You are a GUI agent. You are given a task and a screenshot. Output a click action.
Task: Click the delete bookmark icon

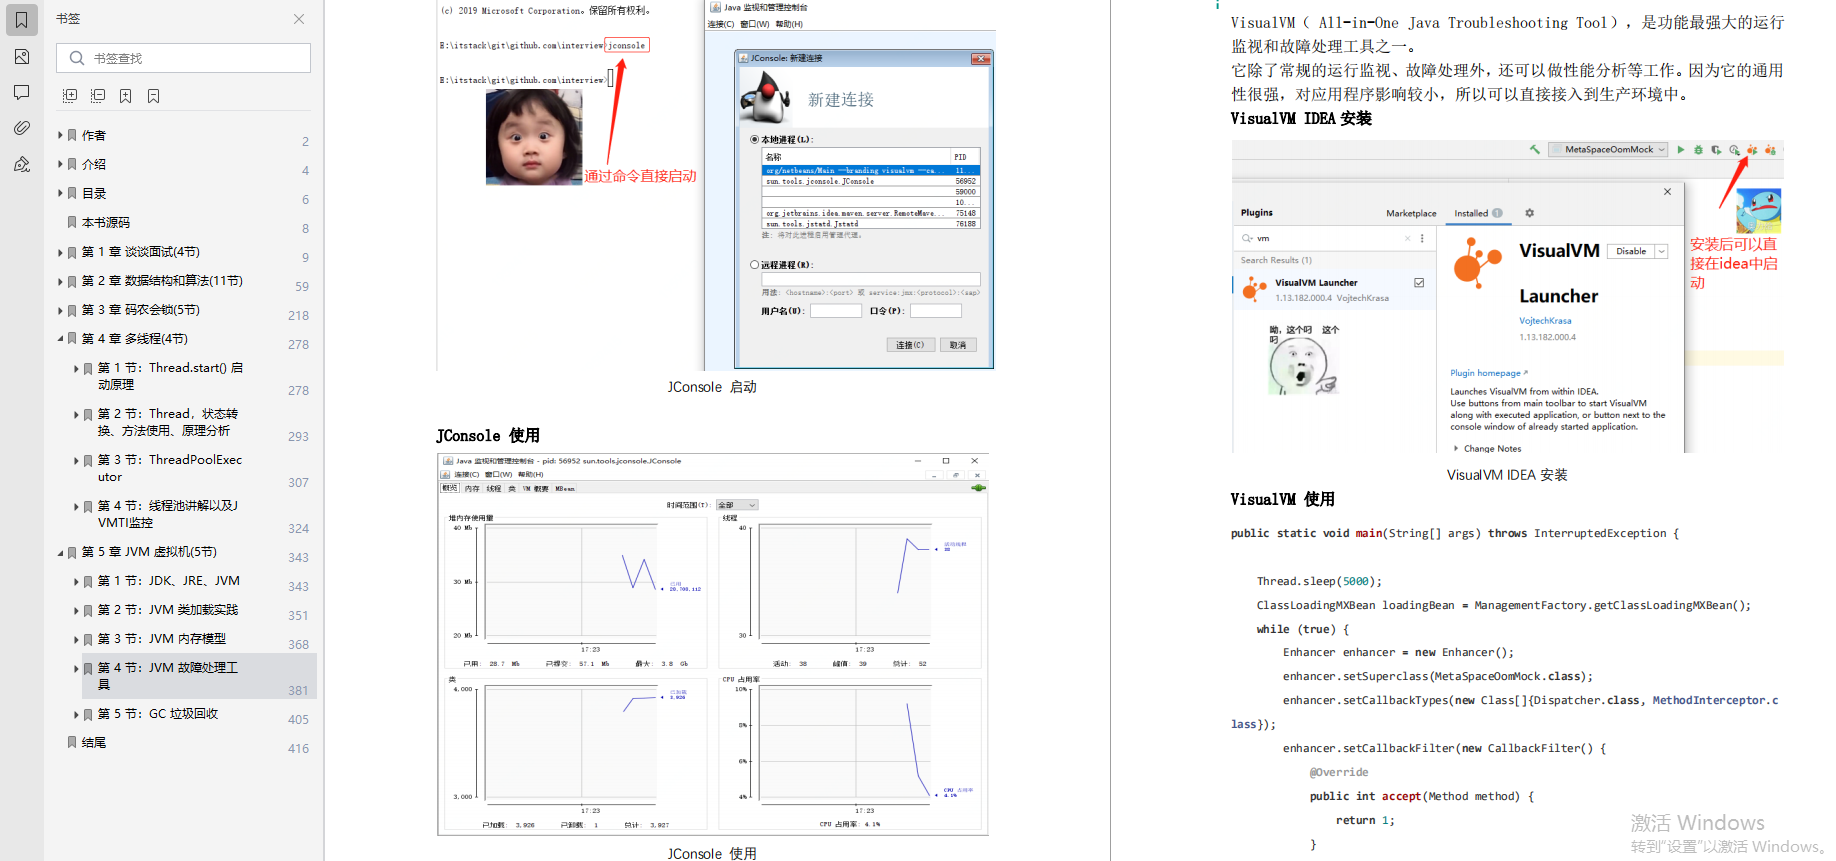pos(154,96)
